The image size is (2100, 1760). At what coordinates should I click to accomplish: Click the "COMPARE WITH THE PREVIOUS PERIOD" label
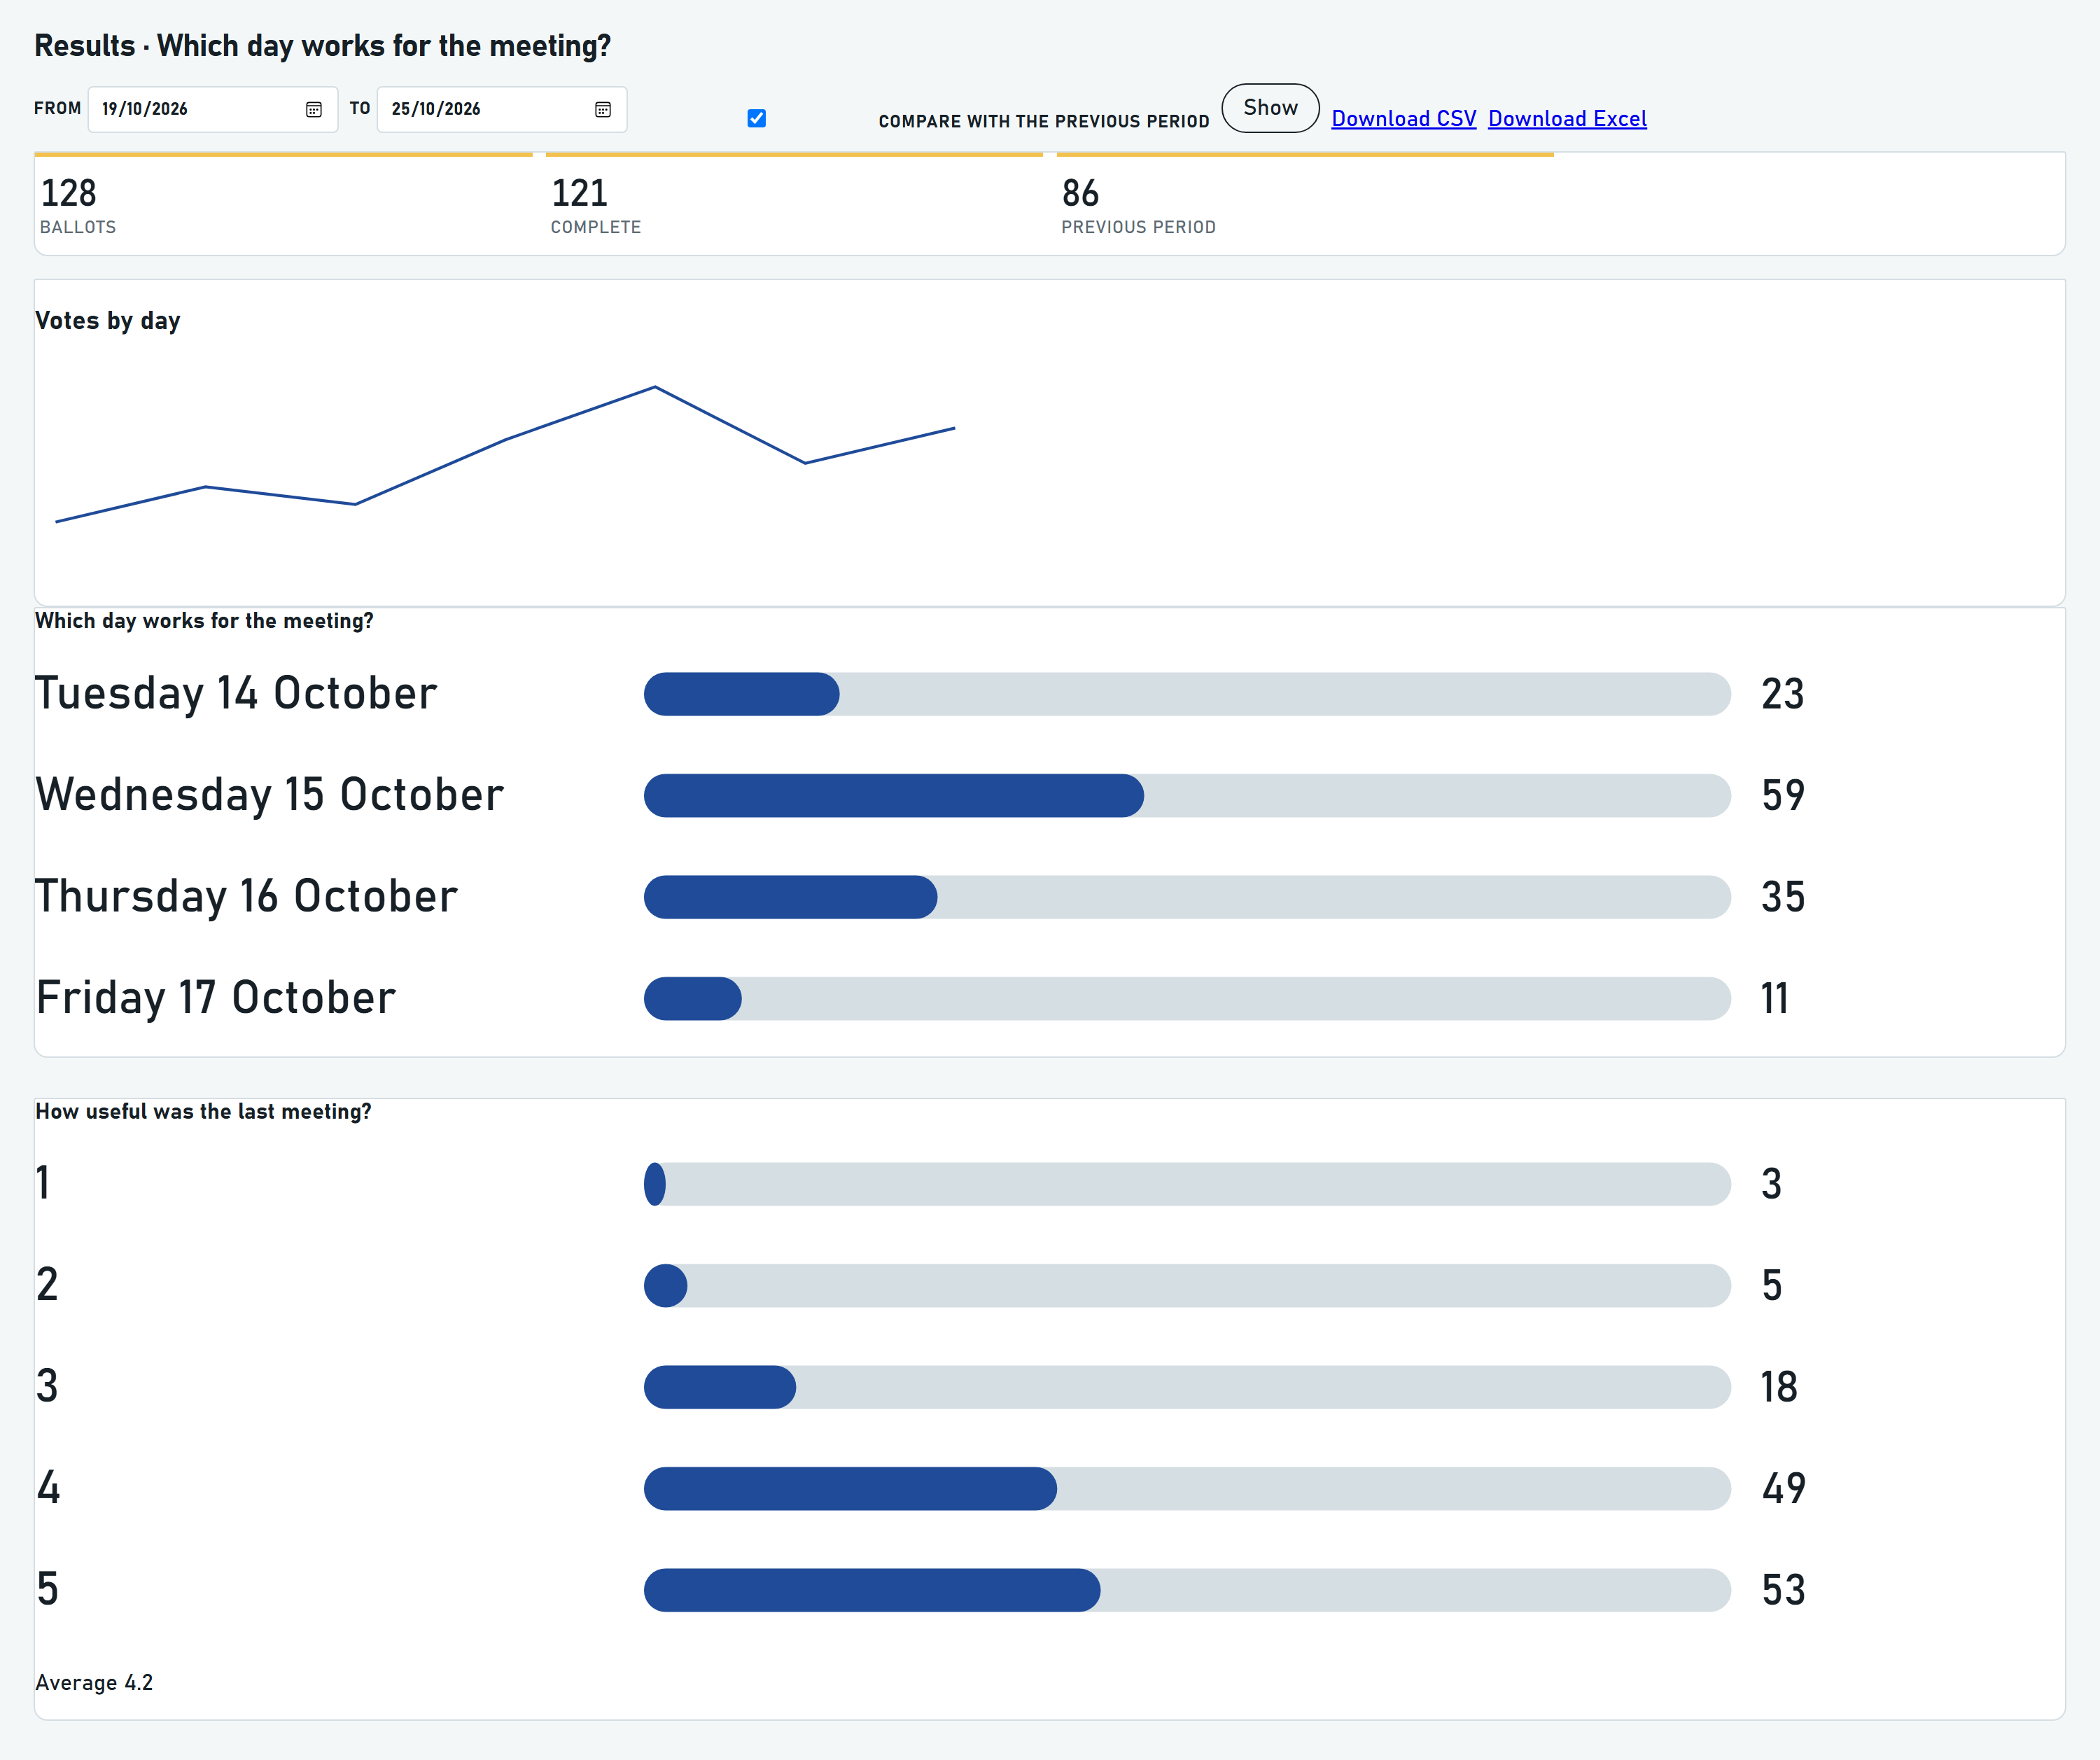1044,121
